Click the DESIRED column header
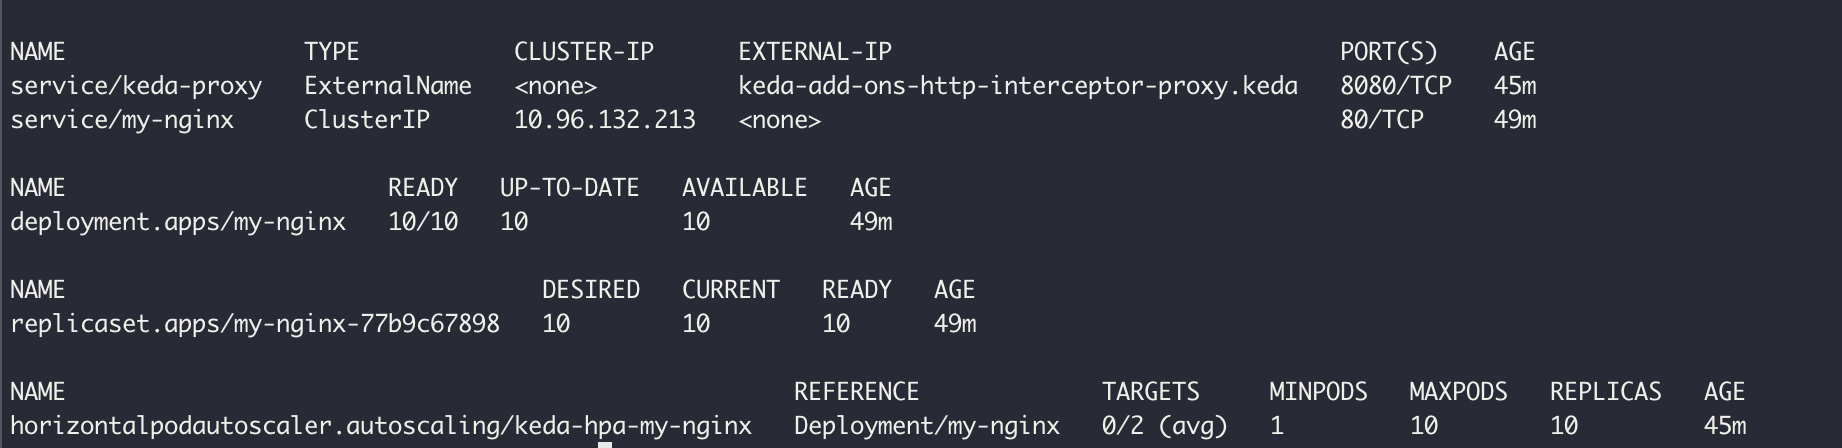The height and width of the screenshot is (448, 1842). (591, 290)
